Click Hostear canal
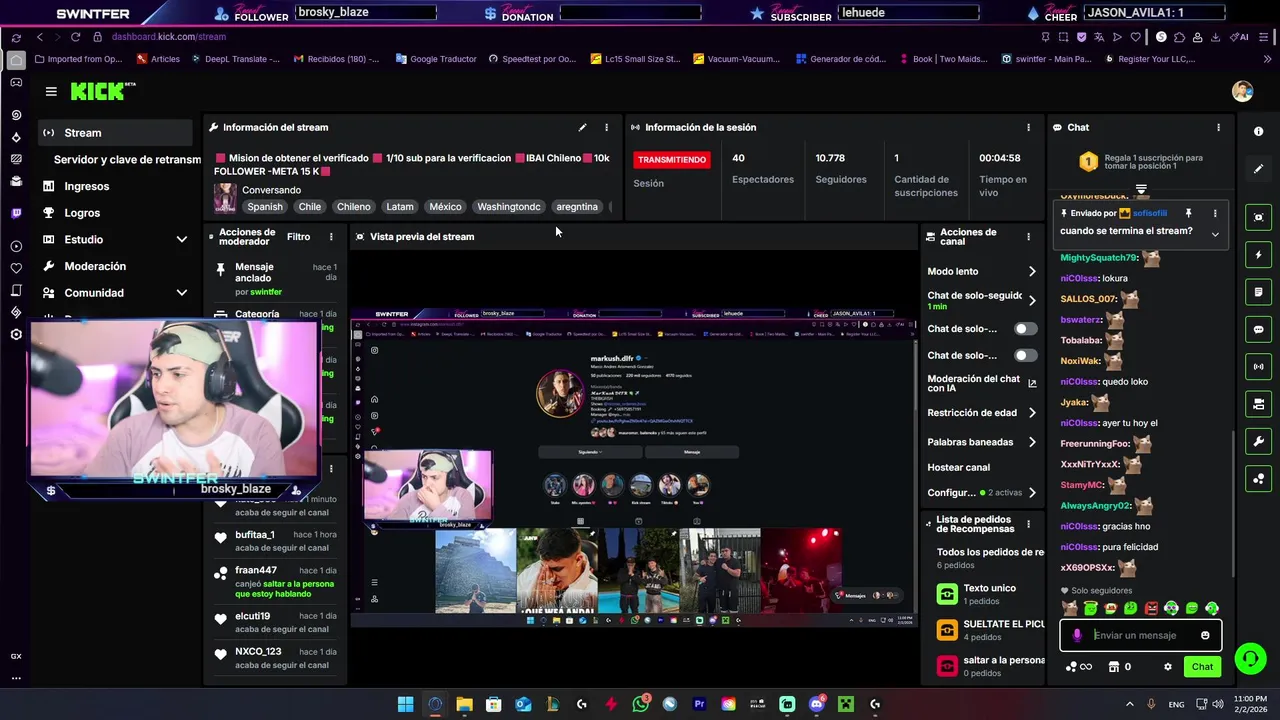Image resolution: width=1280 pixels, height=720 pixels. point(958,467)
